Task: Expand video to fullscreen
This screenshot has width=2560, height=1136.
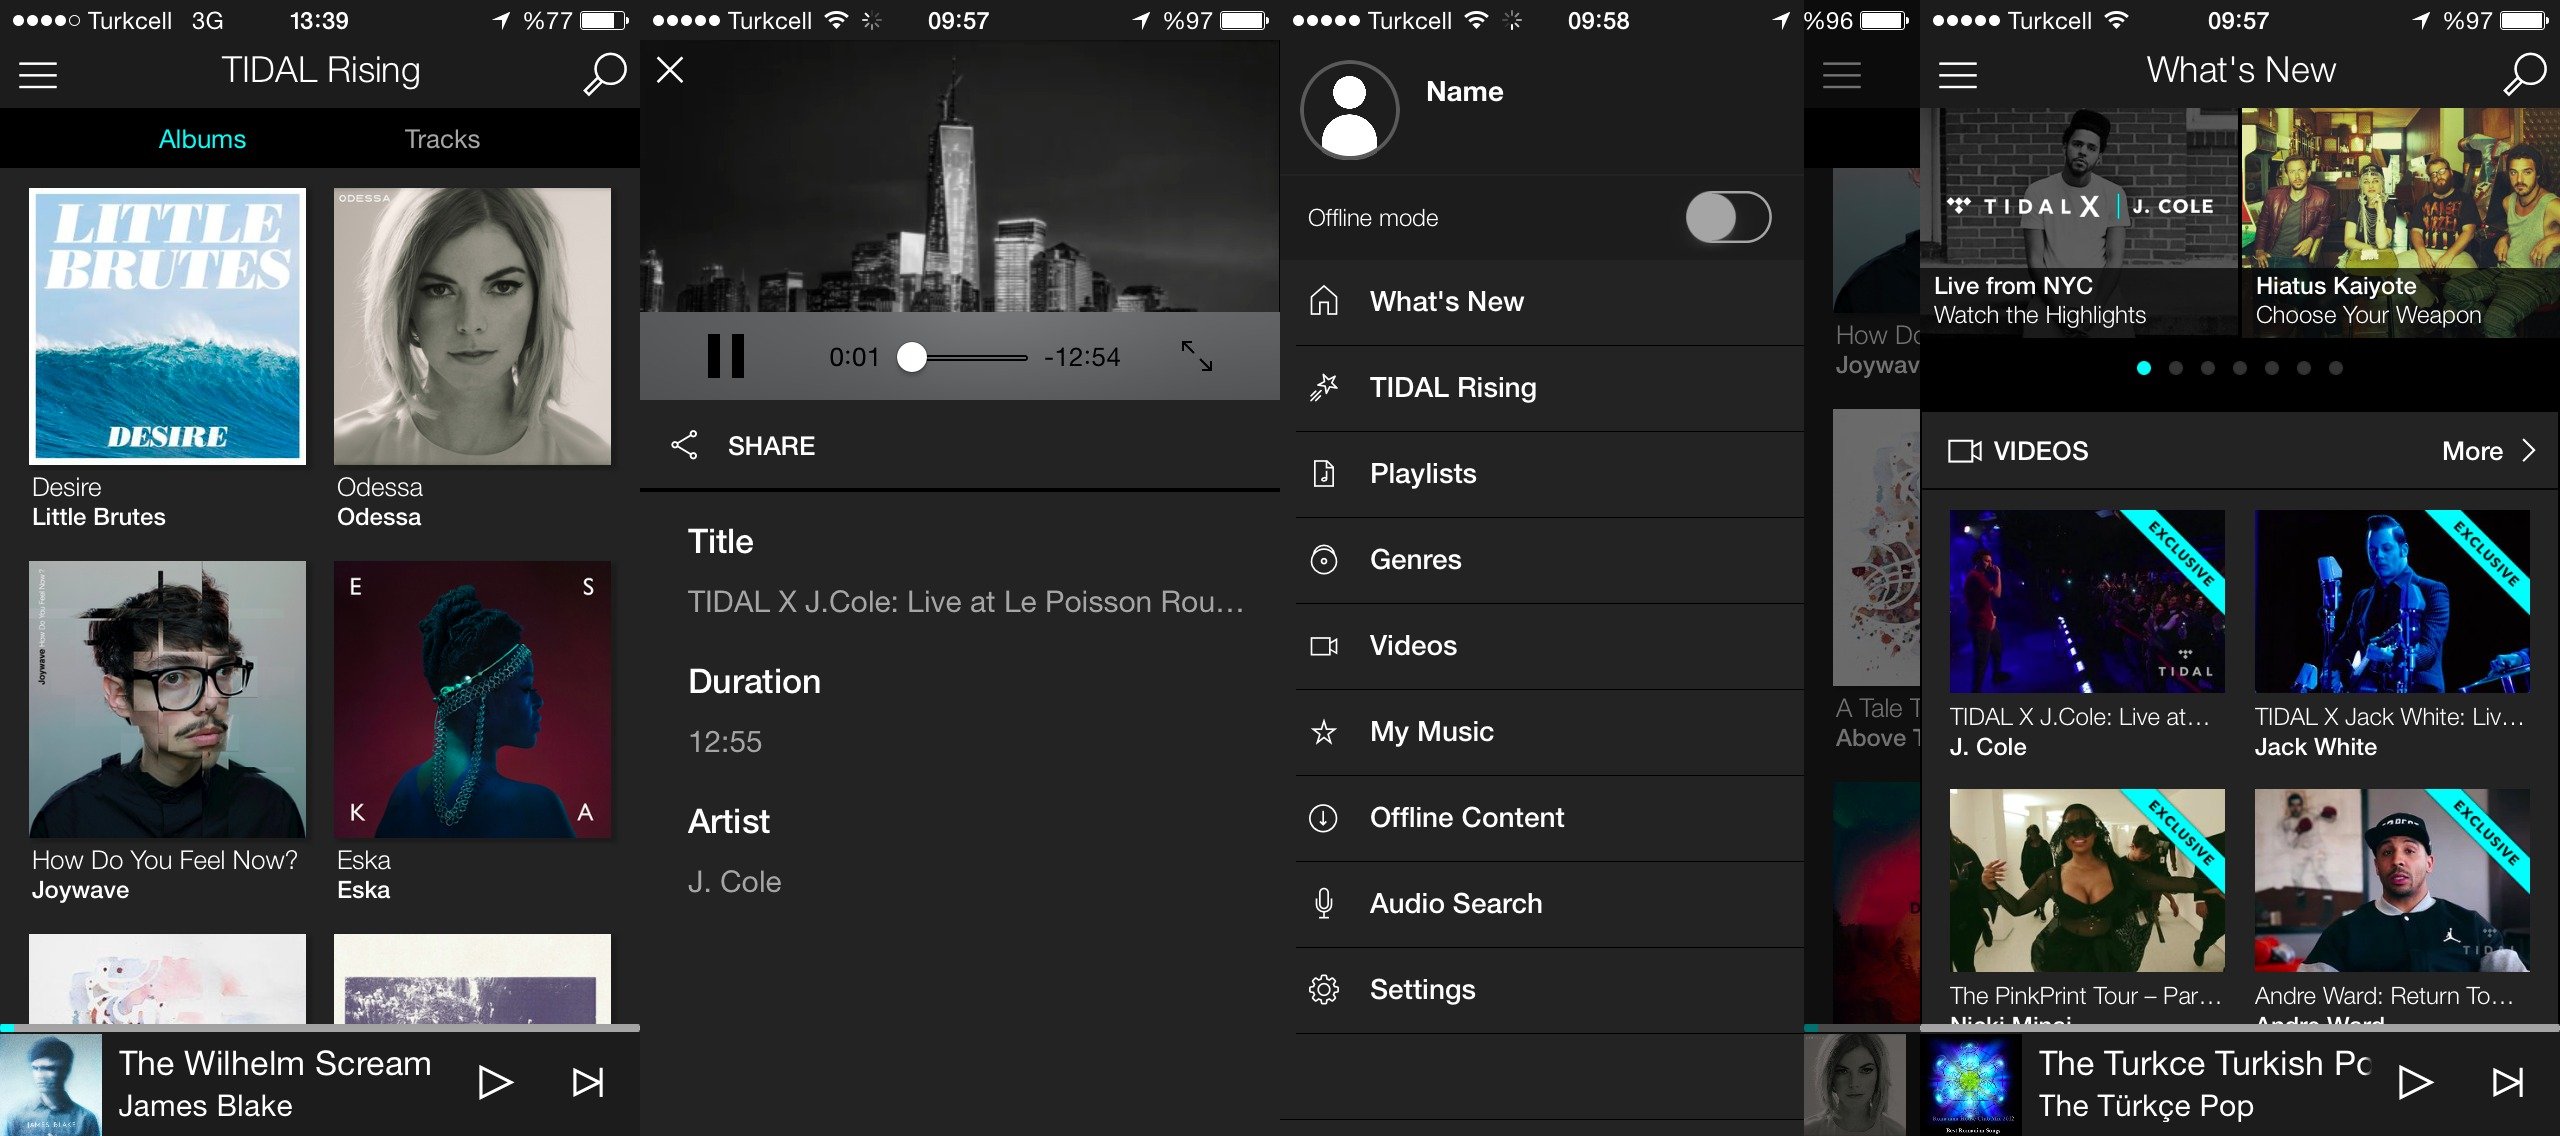Action: click(x=1196, y=356)
